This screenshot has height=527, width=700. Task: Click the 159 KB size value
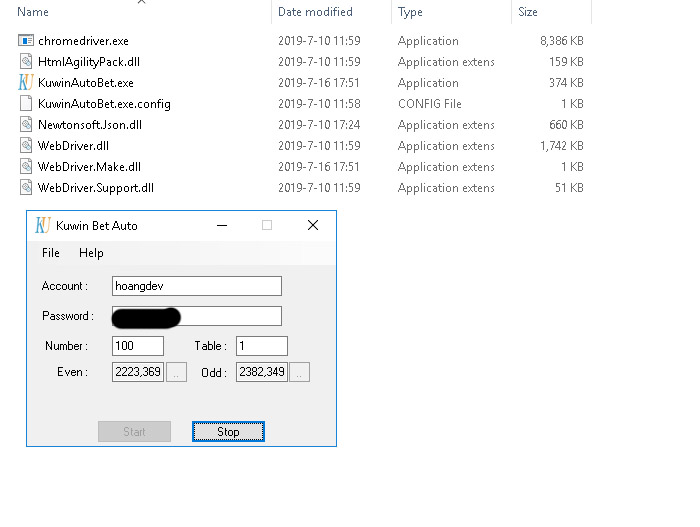click(x=566, y=62)
